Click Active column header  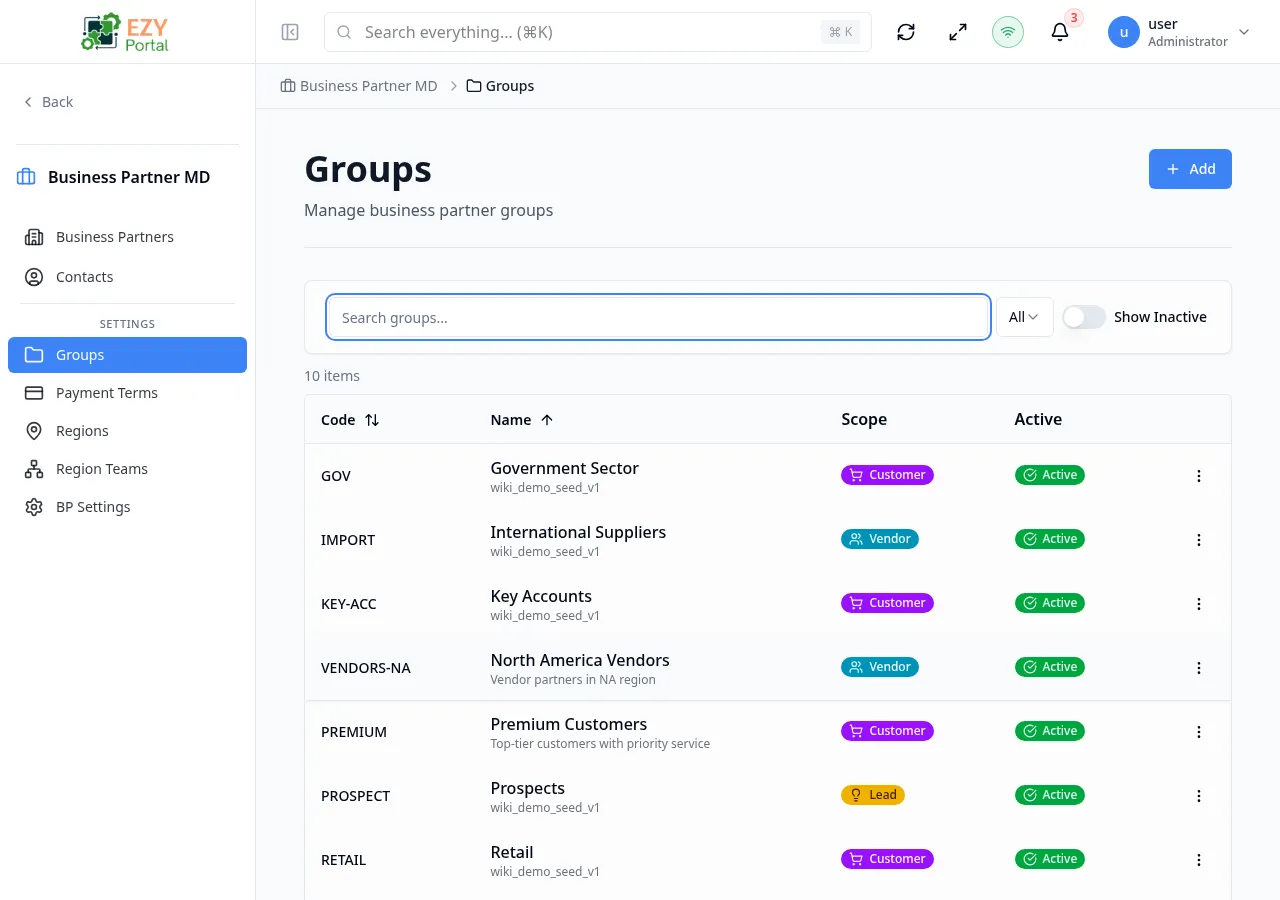(1038, 420)
